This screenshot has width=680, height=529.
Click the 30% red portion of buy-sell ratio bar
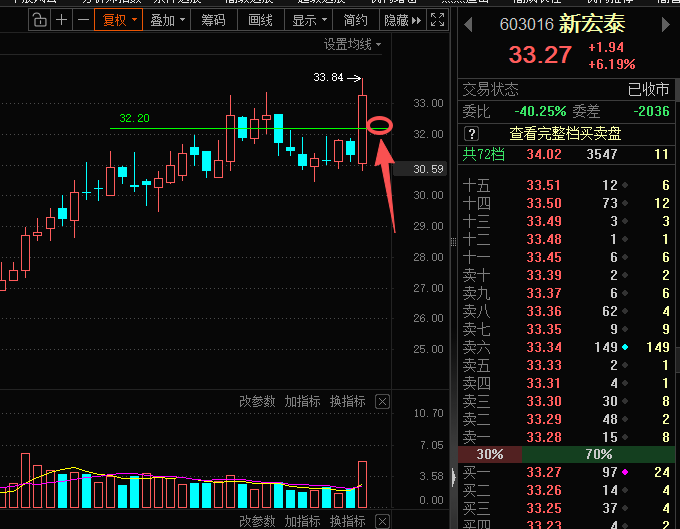tap(490, 454)
